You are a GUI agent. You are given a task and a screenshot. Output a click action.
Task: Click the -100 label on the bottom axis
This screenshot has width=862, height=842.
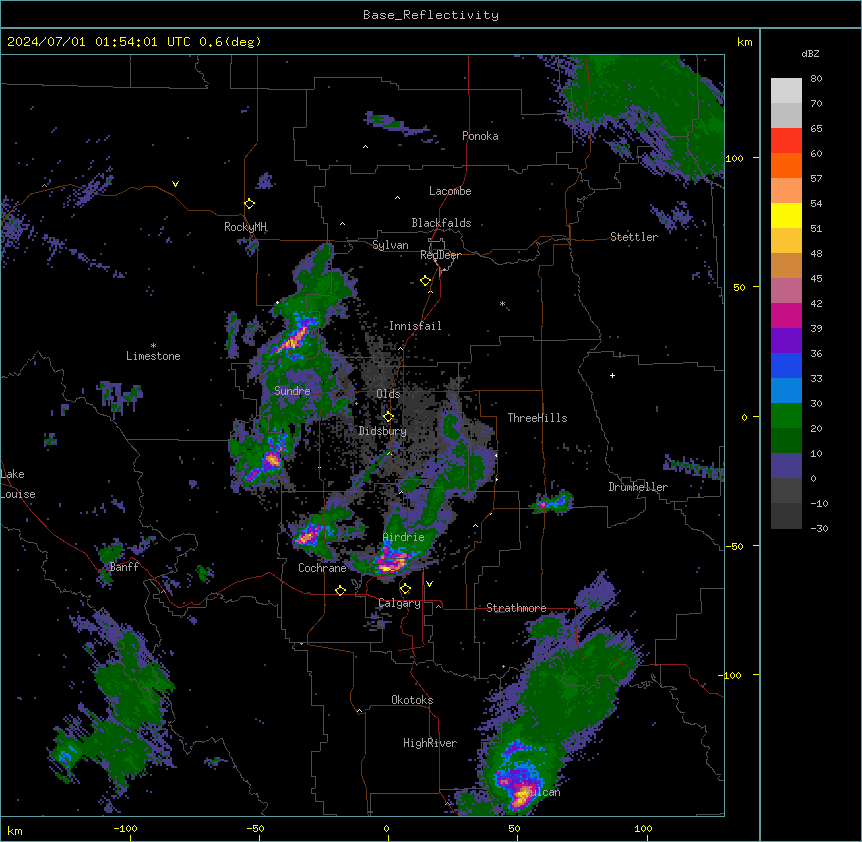click(125, 828)
